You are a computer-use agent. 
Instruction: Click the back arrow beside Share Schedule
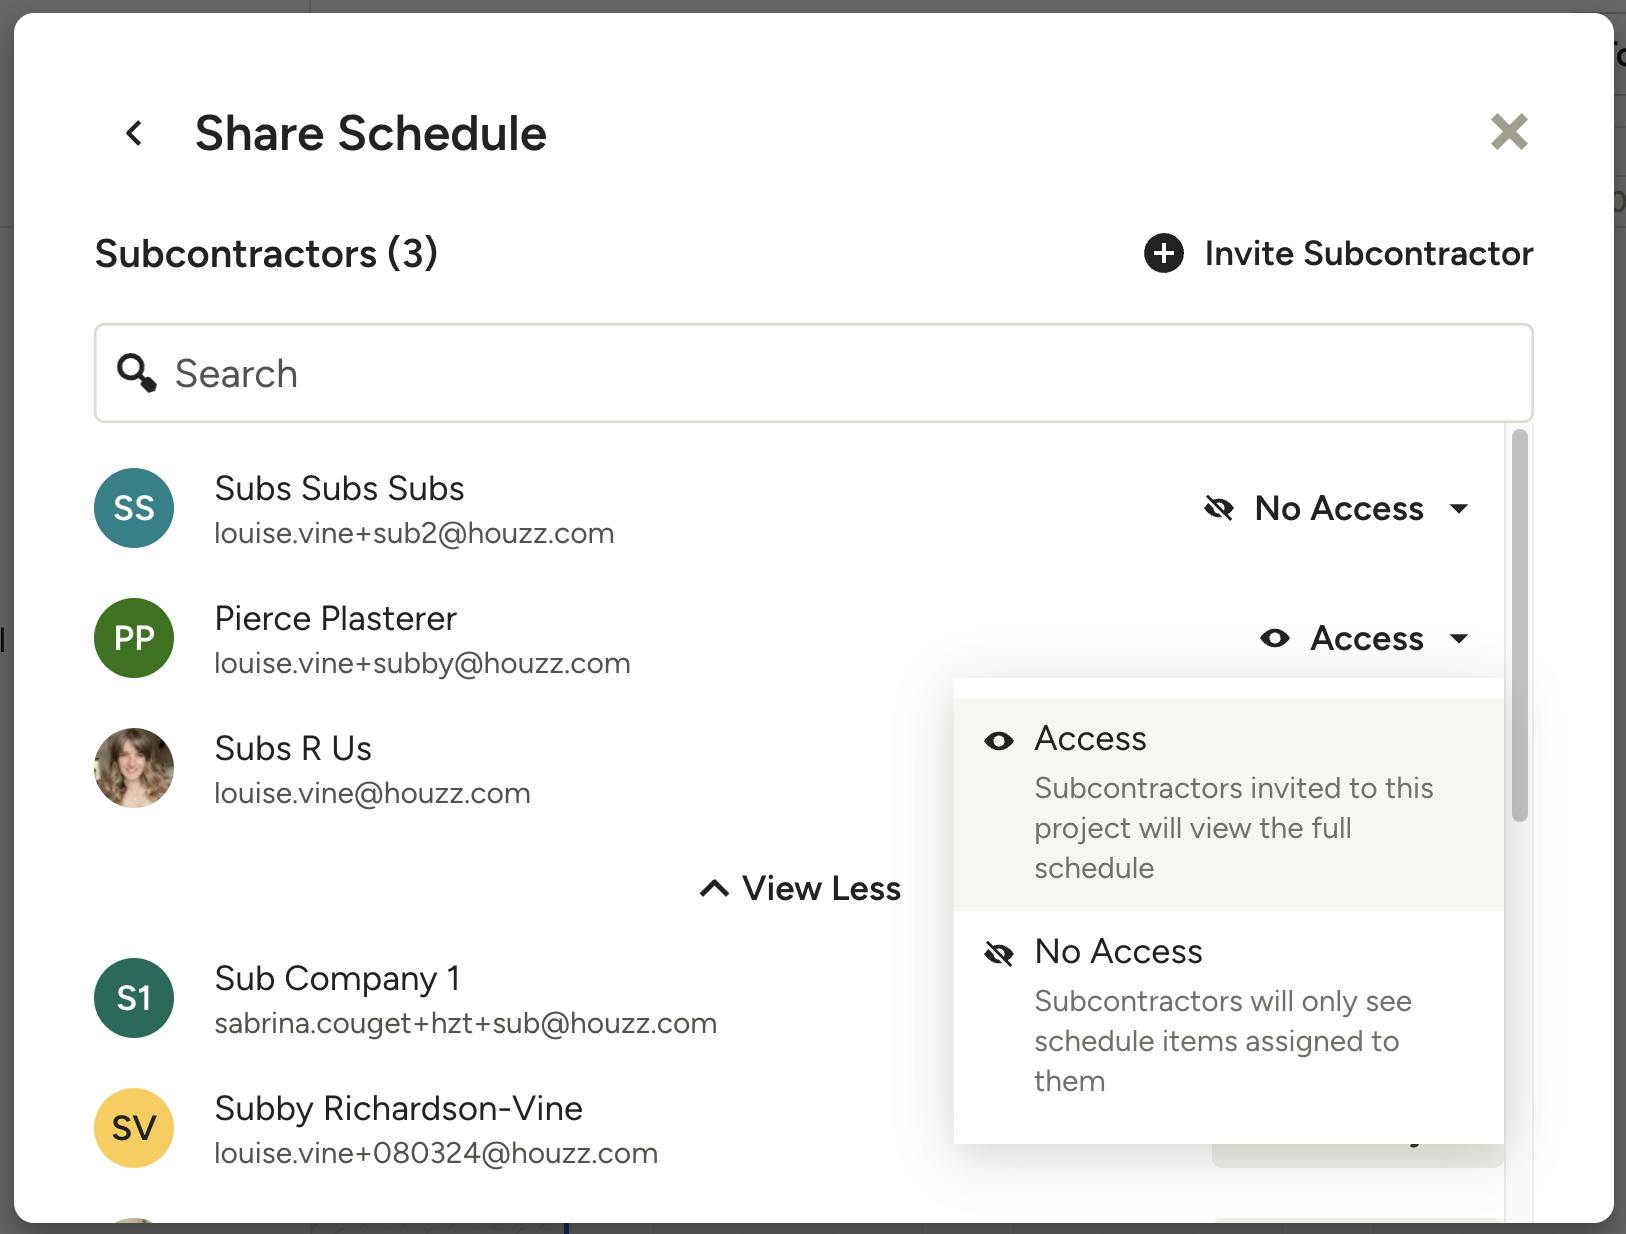pyautogui.click(x=134, y=133)
